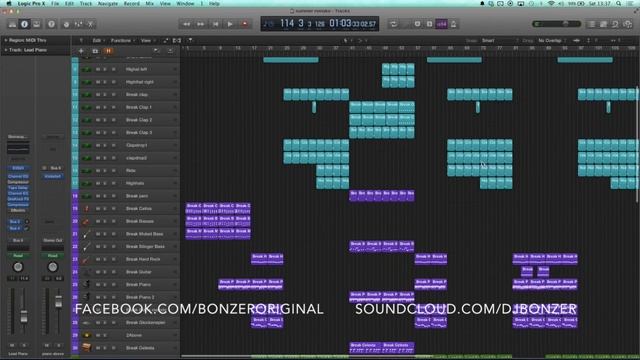The image size is (640, 360).
Task: Open the Navigate menu
Action: 108,3
